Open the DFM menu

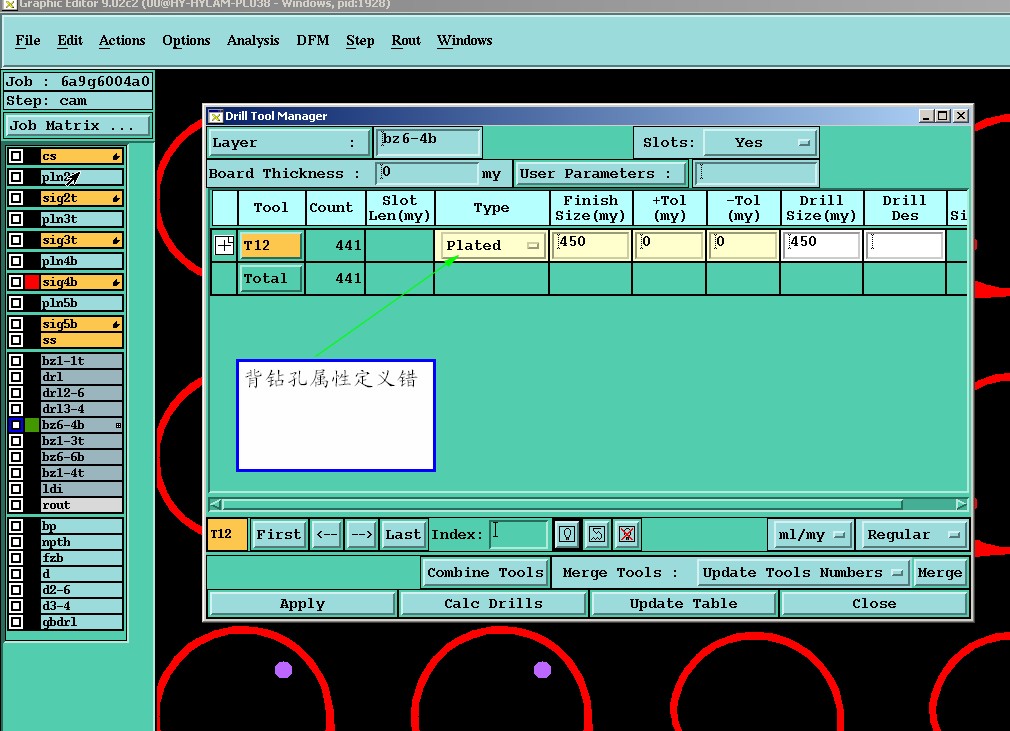click(312, 41)
